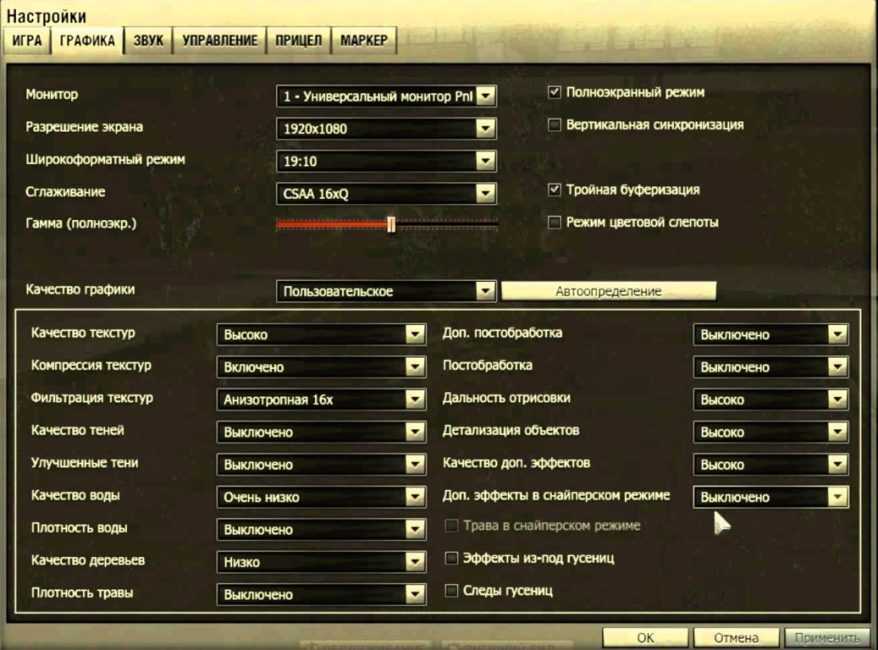Image resolution: width=878 pixels, height=650 pixels.
Task: Toggle Тройная буферизация checkbox
Action: coord(555,190)
